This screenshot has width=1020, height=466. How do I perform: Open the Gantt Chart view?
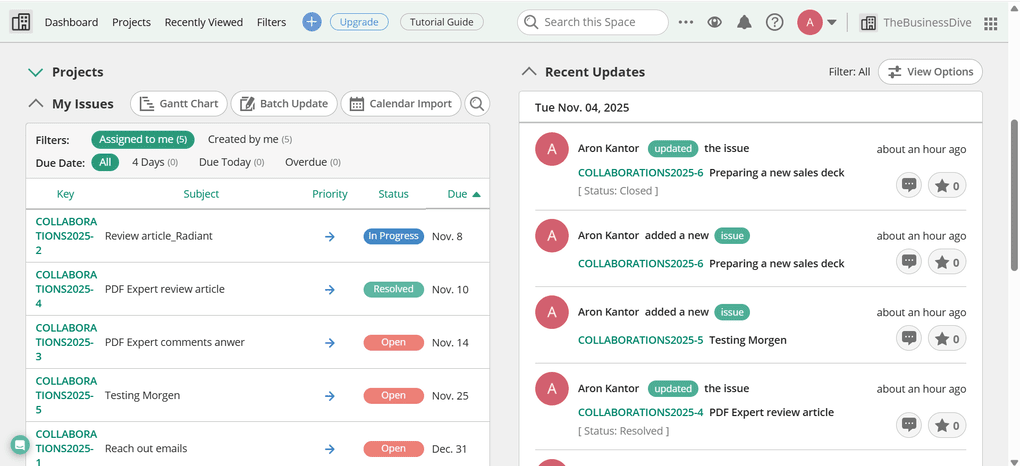coord(179,103)
